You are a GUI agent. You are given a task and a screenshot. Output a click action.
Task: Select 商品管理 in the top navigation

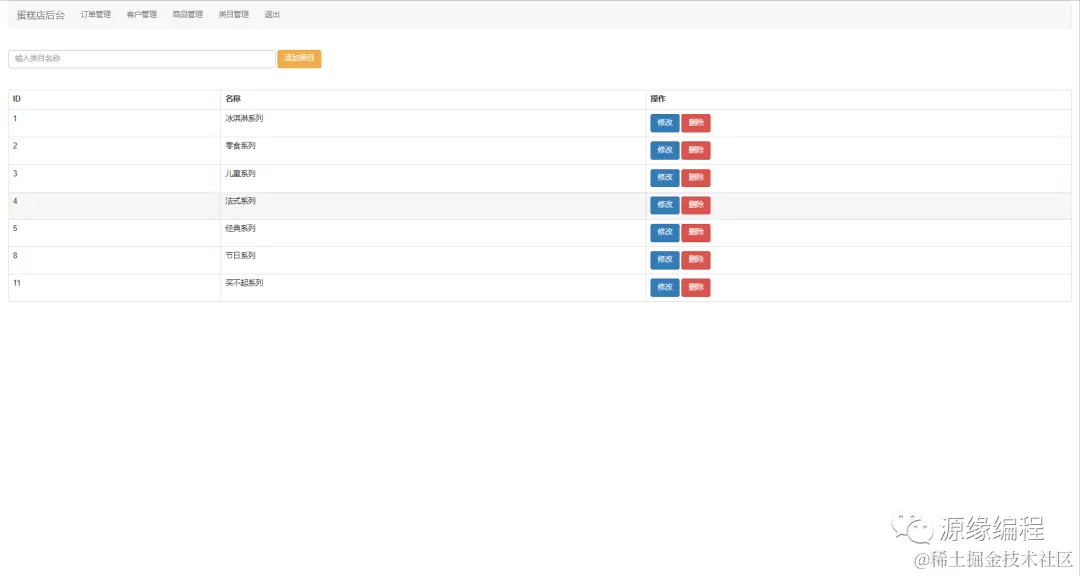(188, 14)
